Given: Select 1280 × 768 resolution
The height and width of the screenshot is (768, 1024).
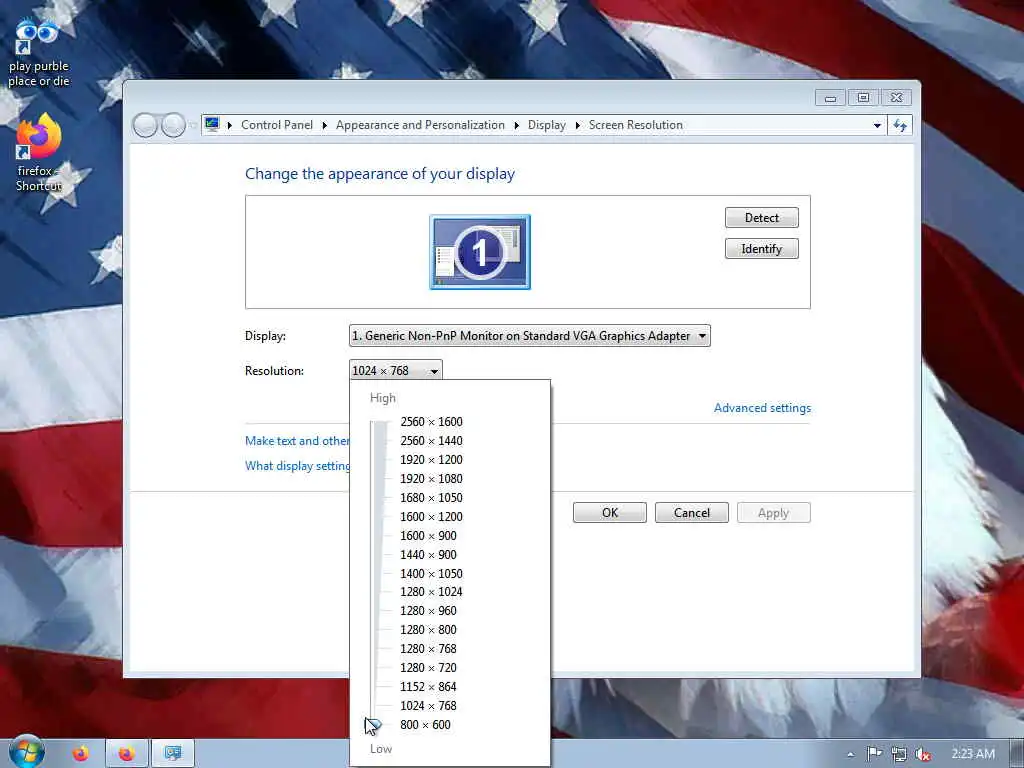Looking at the screenshot, I should coord(428,648).
